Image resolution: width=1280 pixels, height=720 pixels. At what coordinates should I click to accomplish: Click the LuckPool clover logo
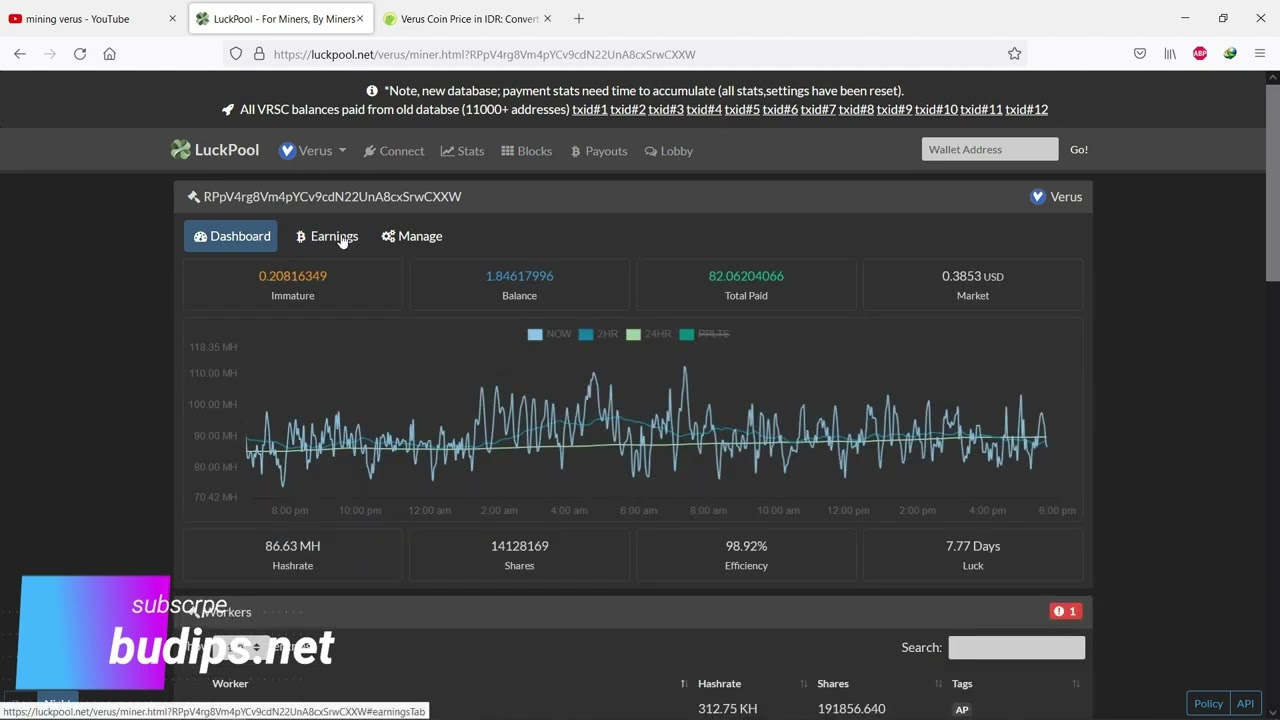(180, 150)
